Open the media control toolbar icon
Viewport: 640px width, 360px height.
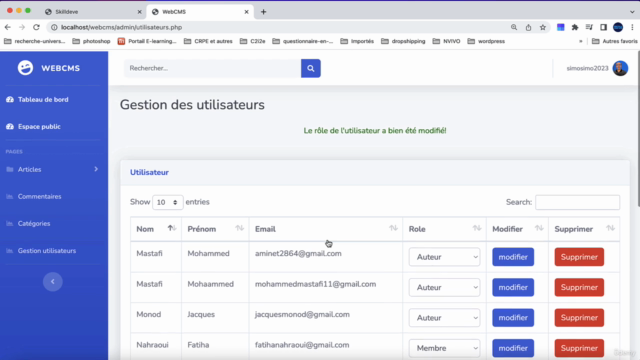point(589,27)
